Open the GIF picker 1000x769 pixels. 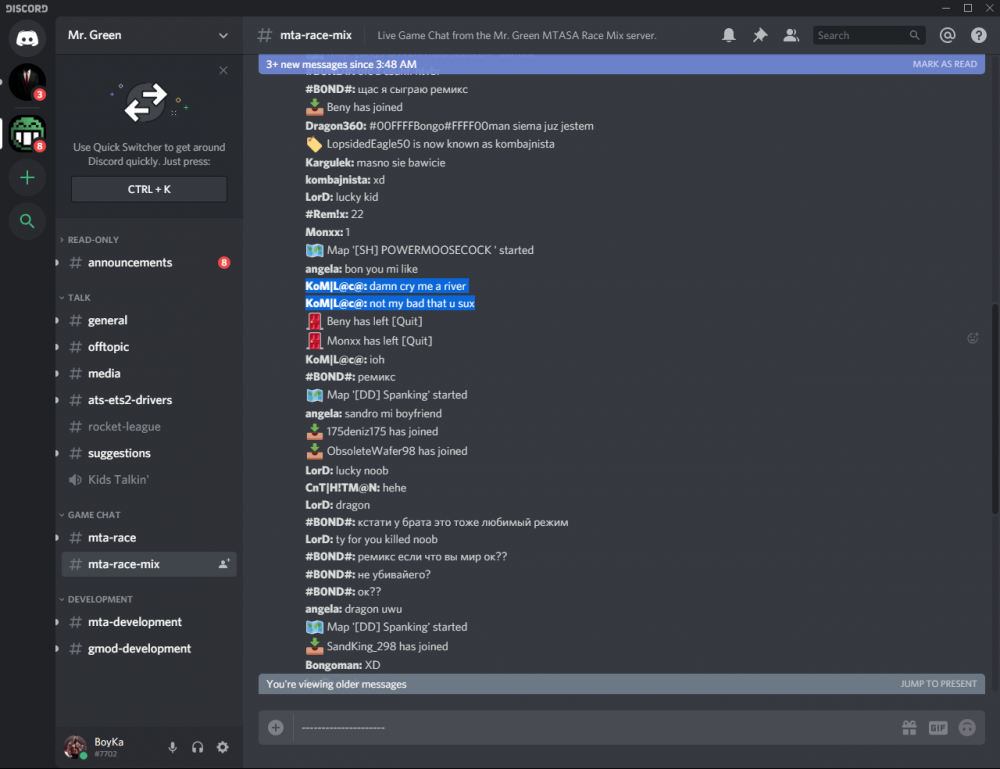[938, 728]
